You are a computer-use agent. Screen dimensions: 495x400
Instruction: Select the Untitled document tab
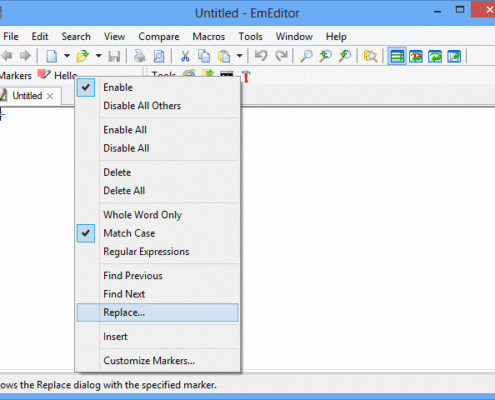27,96
